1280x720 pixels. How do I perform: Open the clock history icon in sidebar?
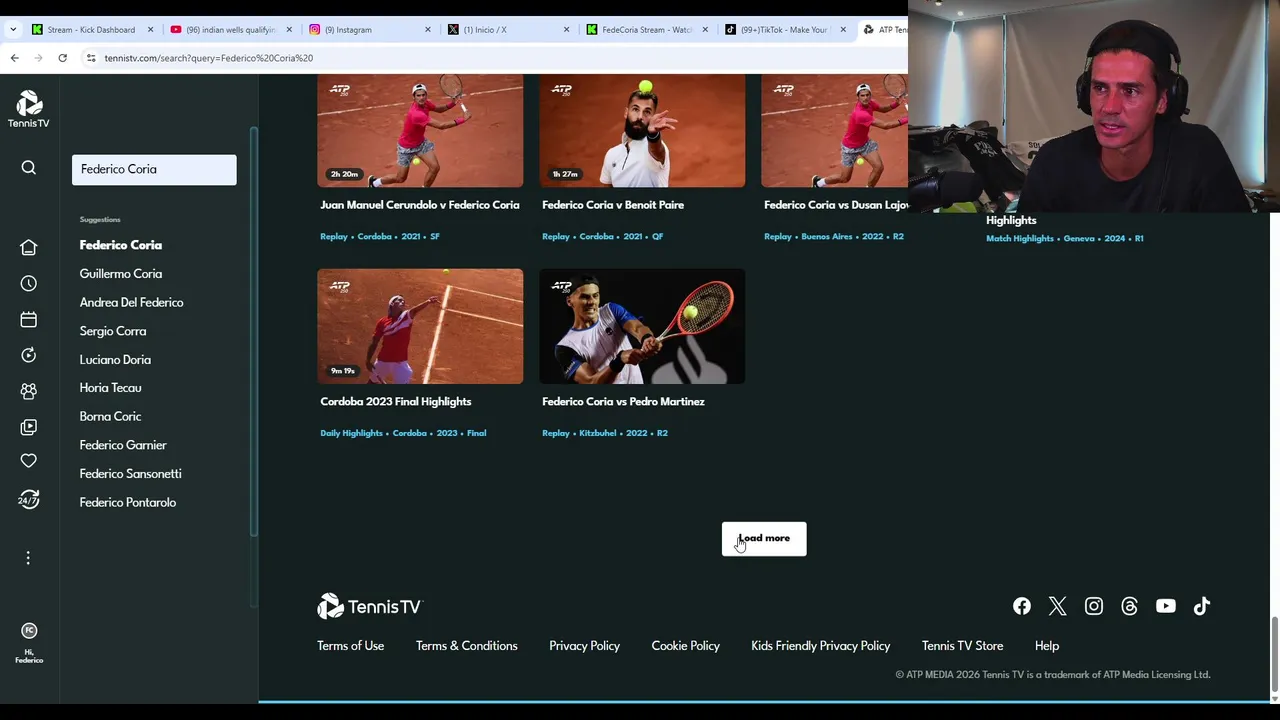29,284
